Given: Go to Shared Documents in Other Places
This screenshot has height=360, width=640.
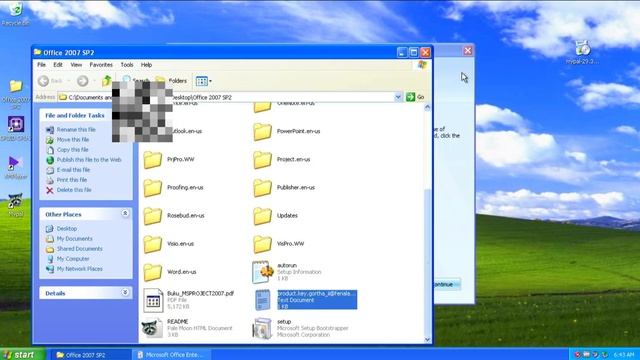Looking at the screenshot, I should click(74, 249).
